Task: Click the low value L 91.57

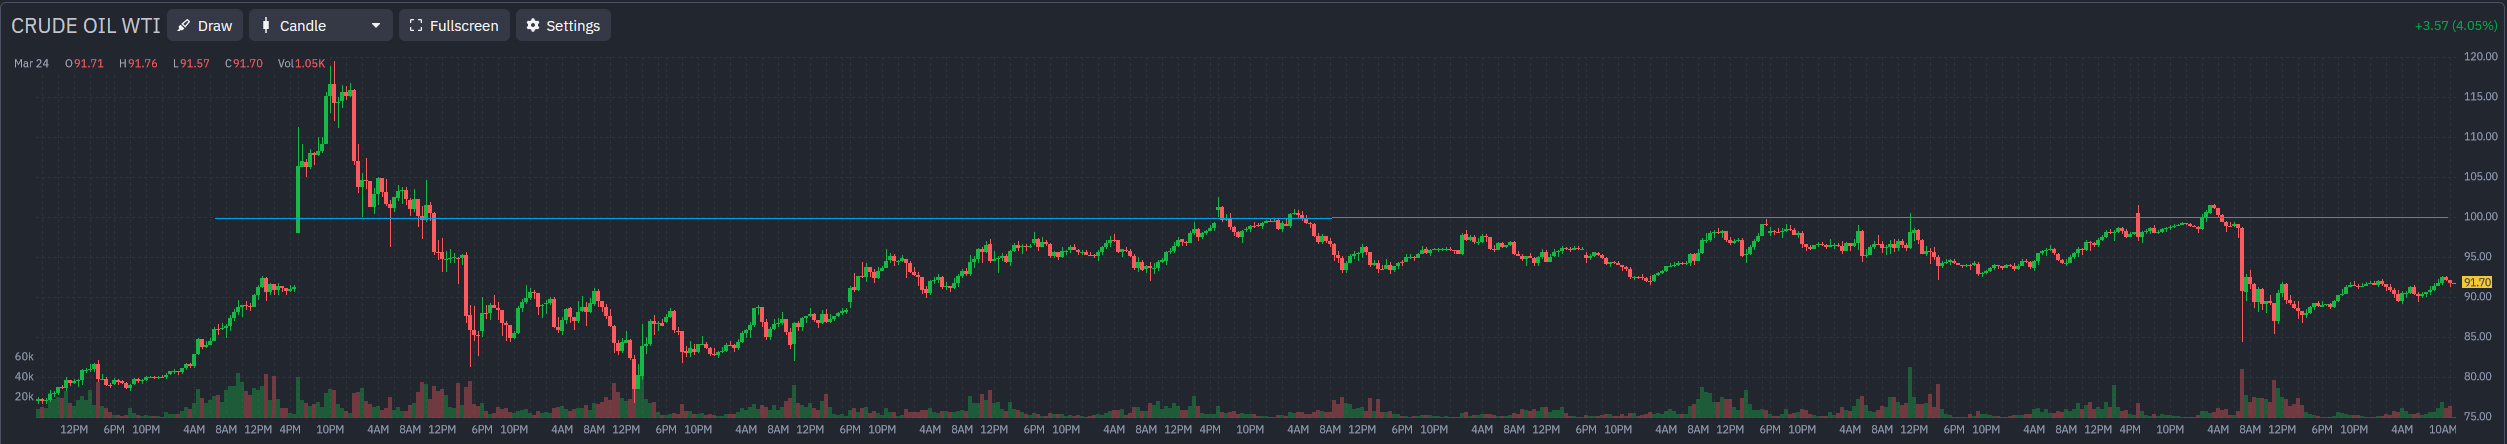Action: coord(191,63)
